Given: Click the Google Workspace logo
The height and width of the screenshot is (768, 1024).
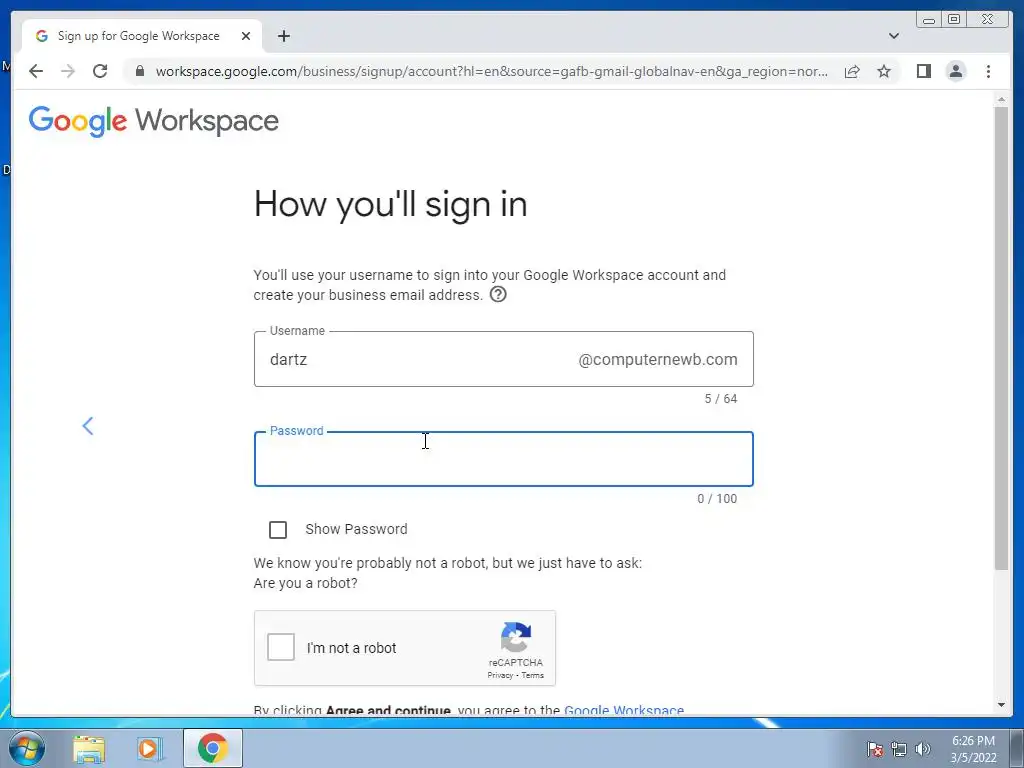Looking at the screenshot, I should (153, 121).
